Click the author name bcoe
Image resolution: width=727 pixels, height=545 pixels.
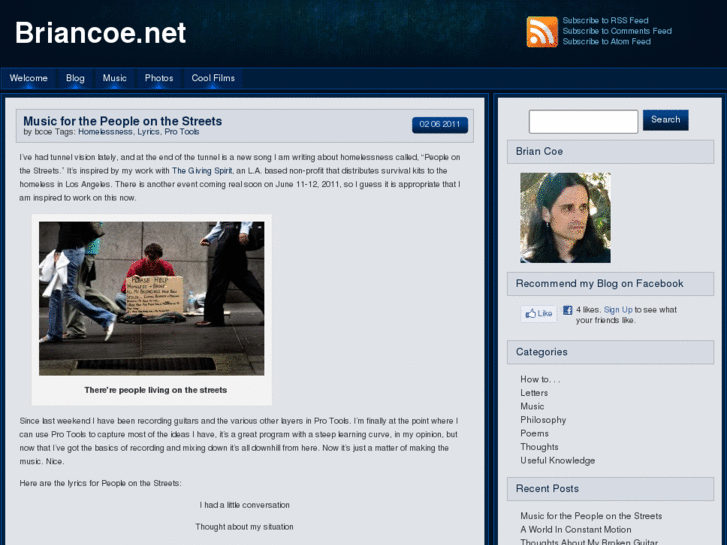(x=43, y=132)
